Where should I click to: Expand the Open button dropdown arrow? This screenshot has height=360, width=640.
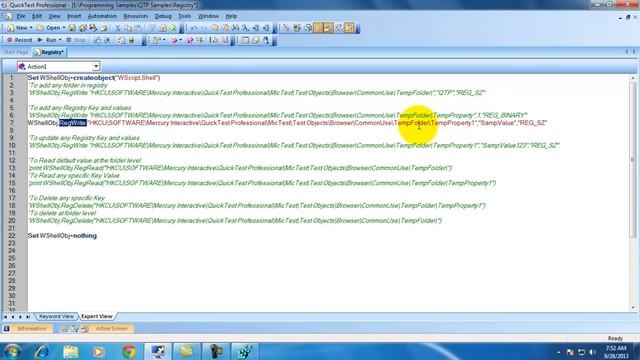tap(64, 28)
